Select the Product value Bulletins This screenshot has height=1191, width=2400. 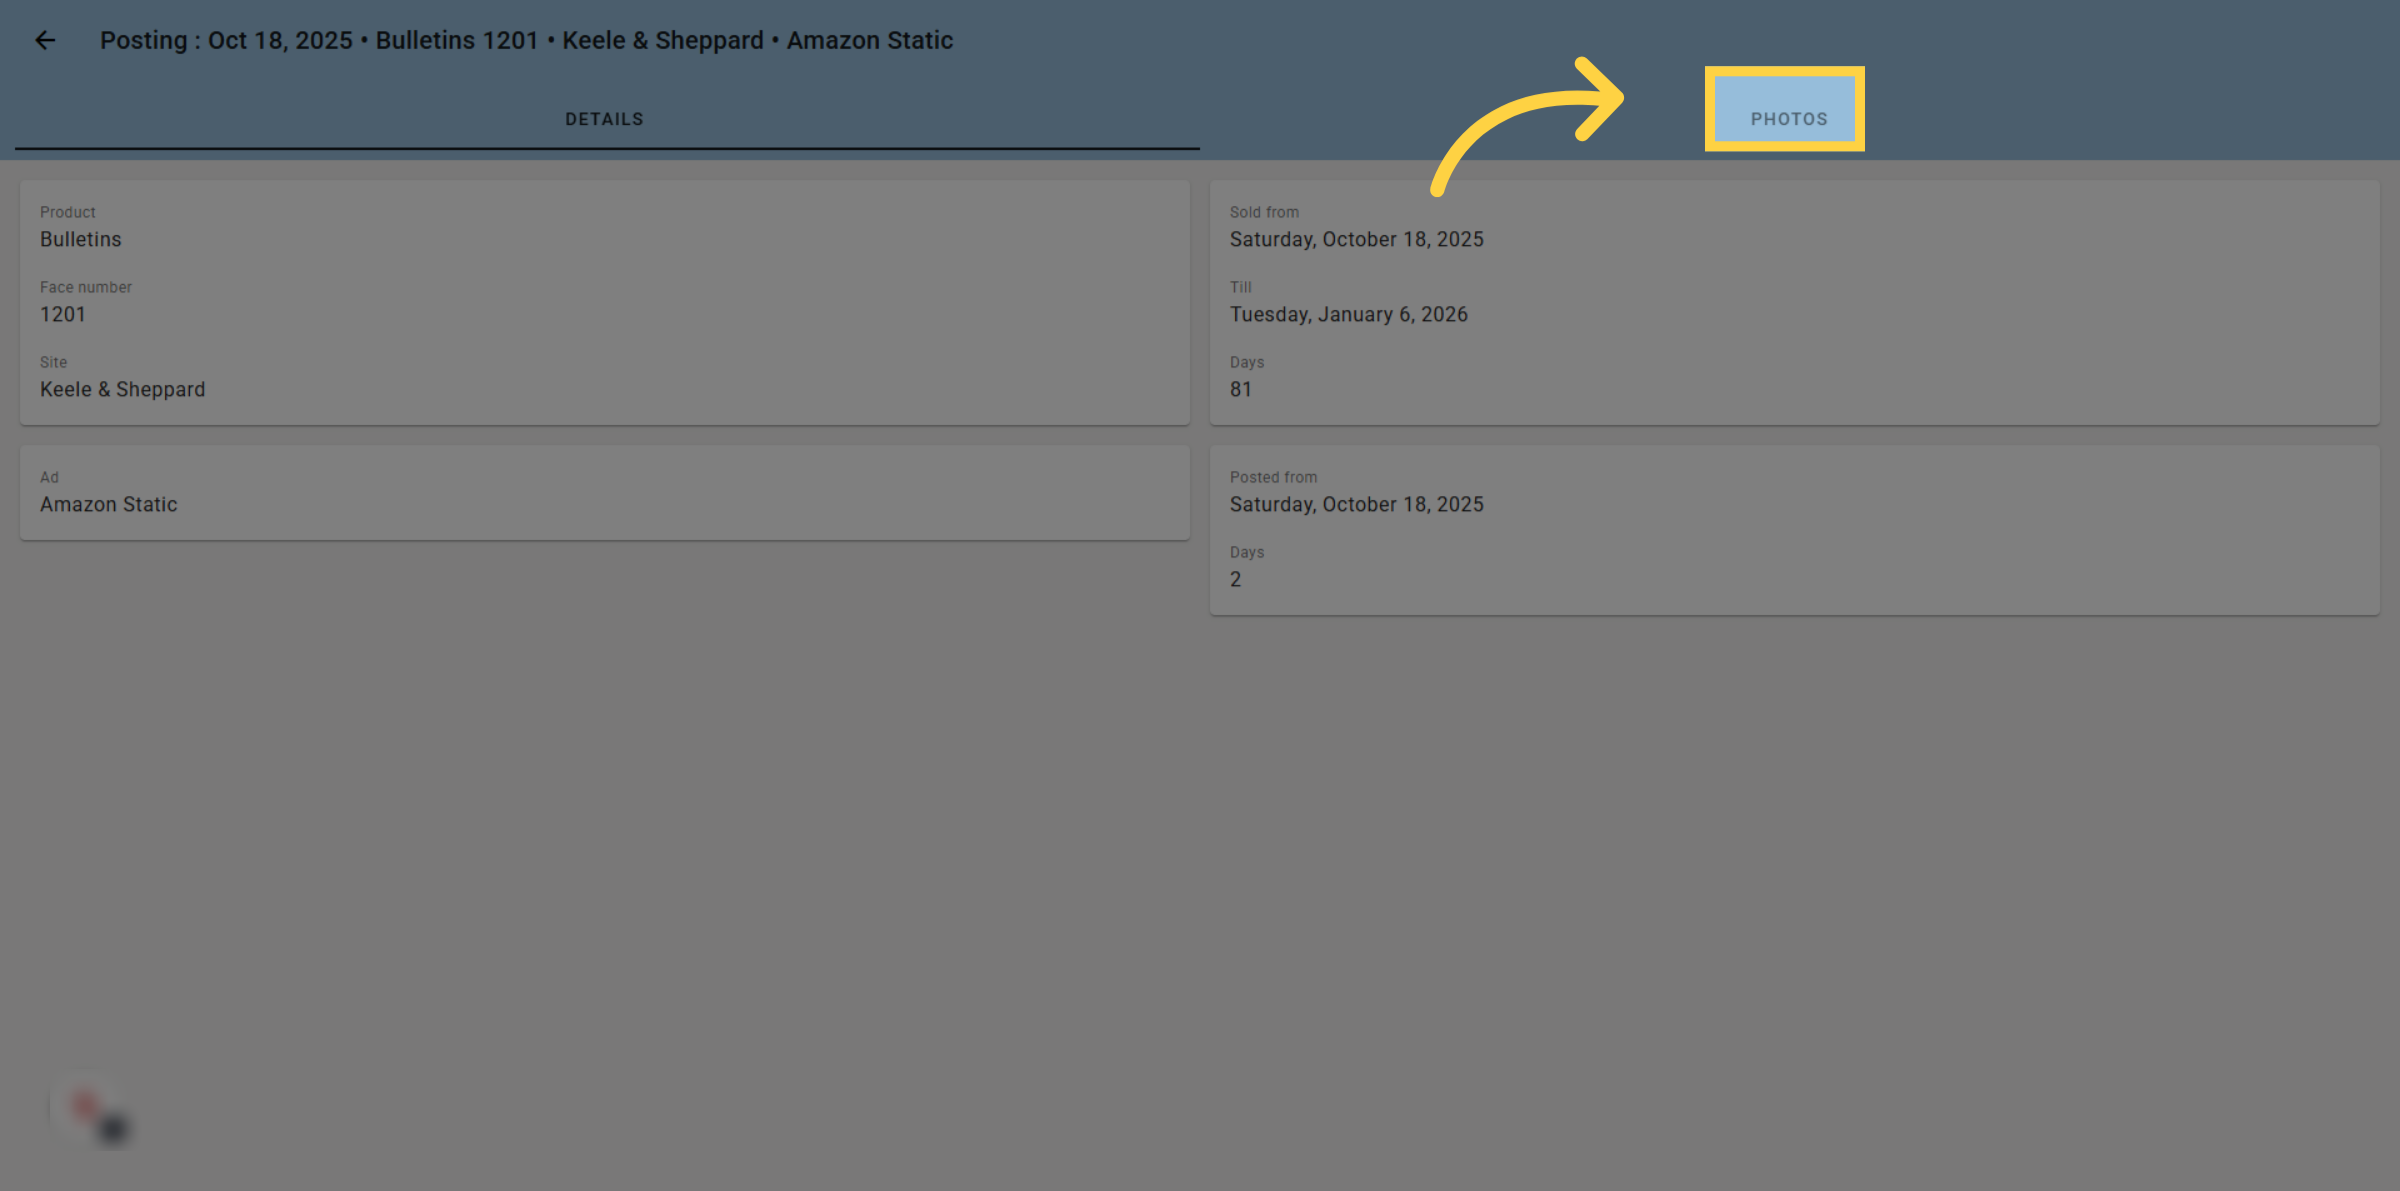click(x=81, y=239)
